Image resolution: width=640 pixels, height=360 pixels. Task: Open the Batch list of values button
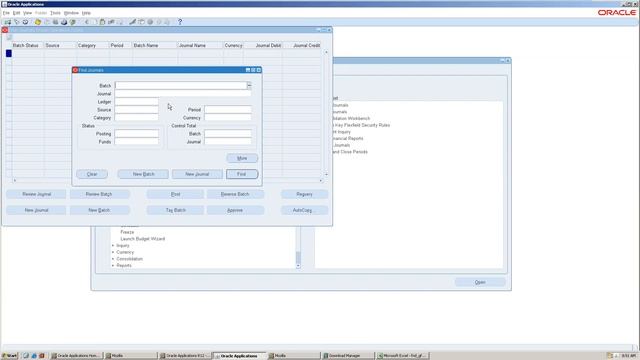click(249, 85)
